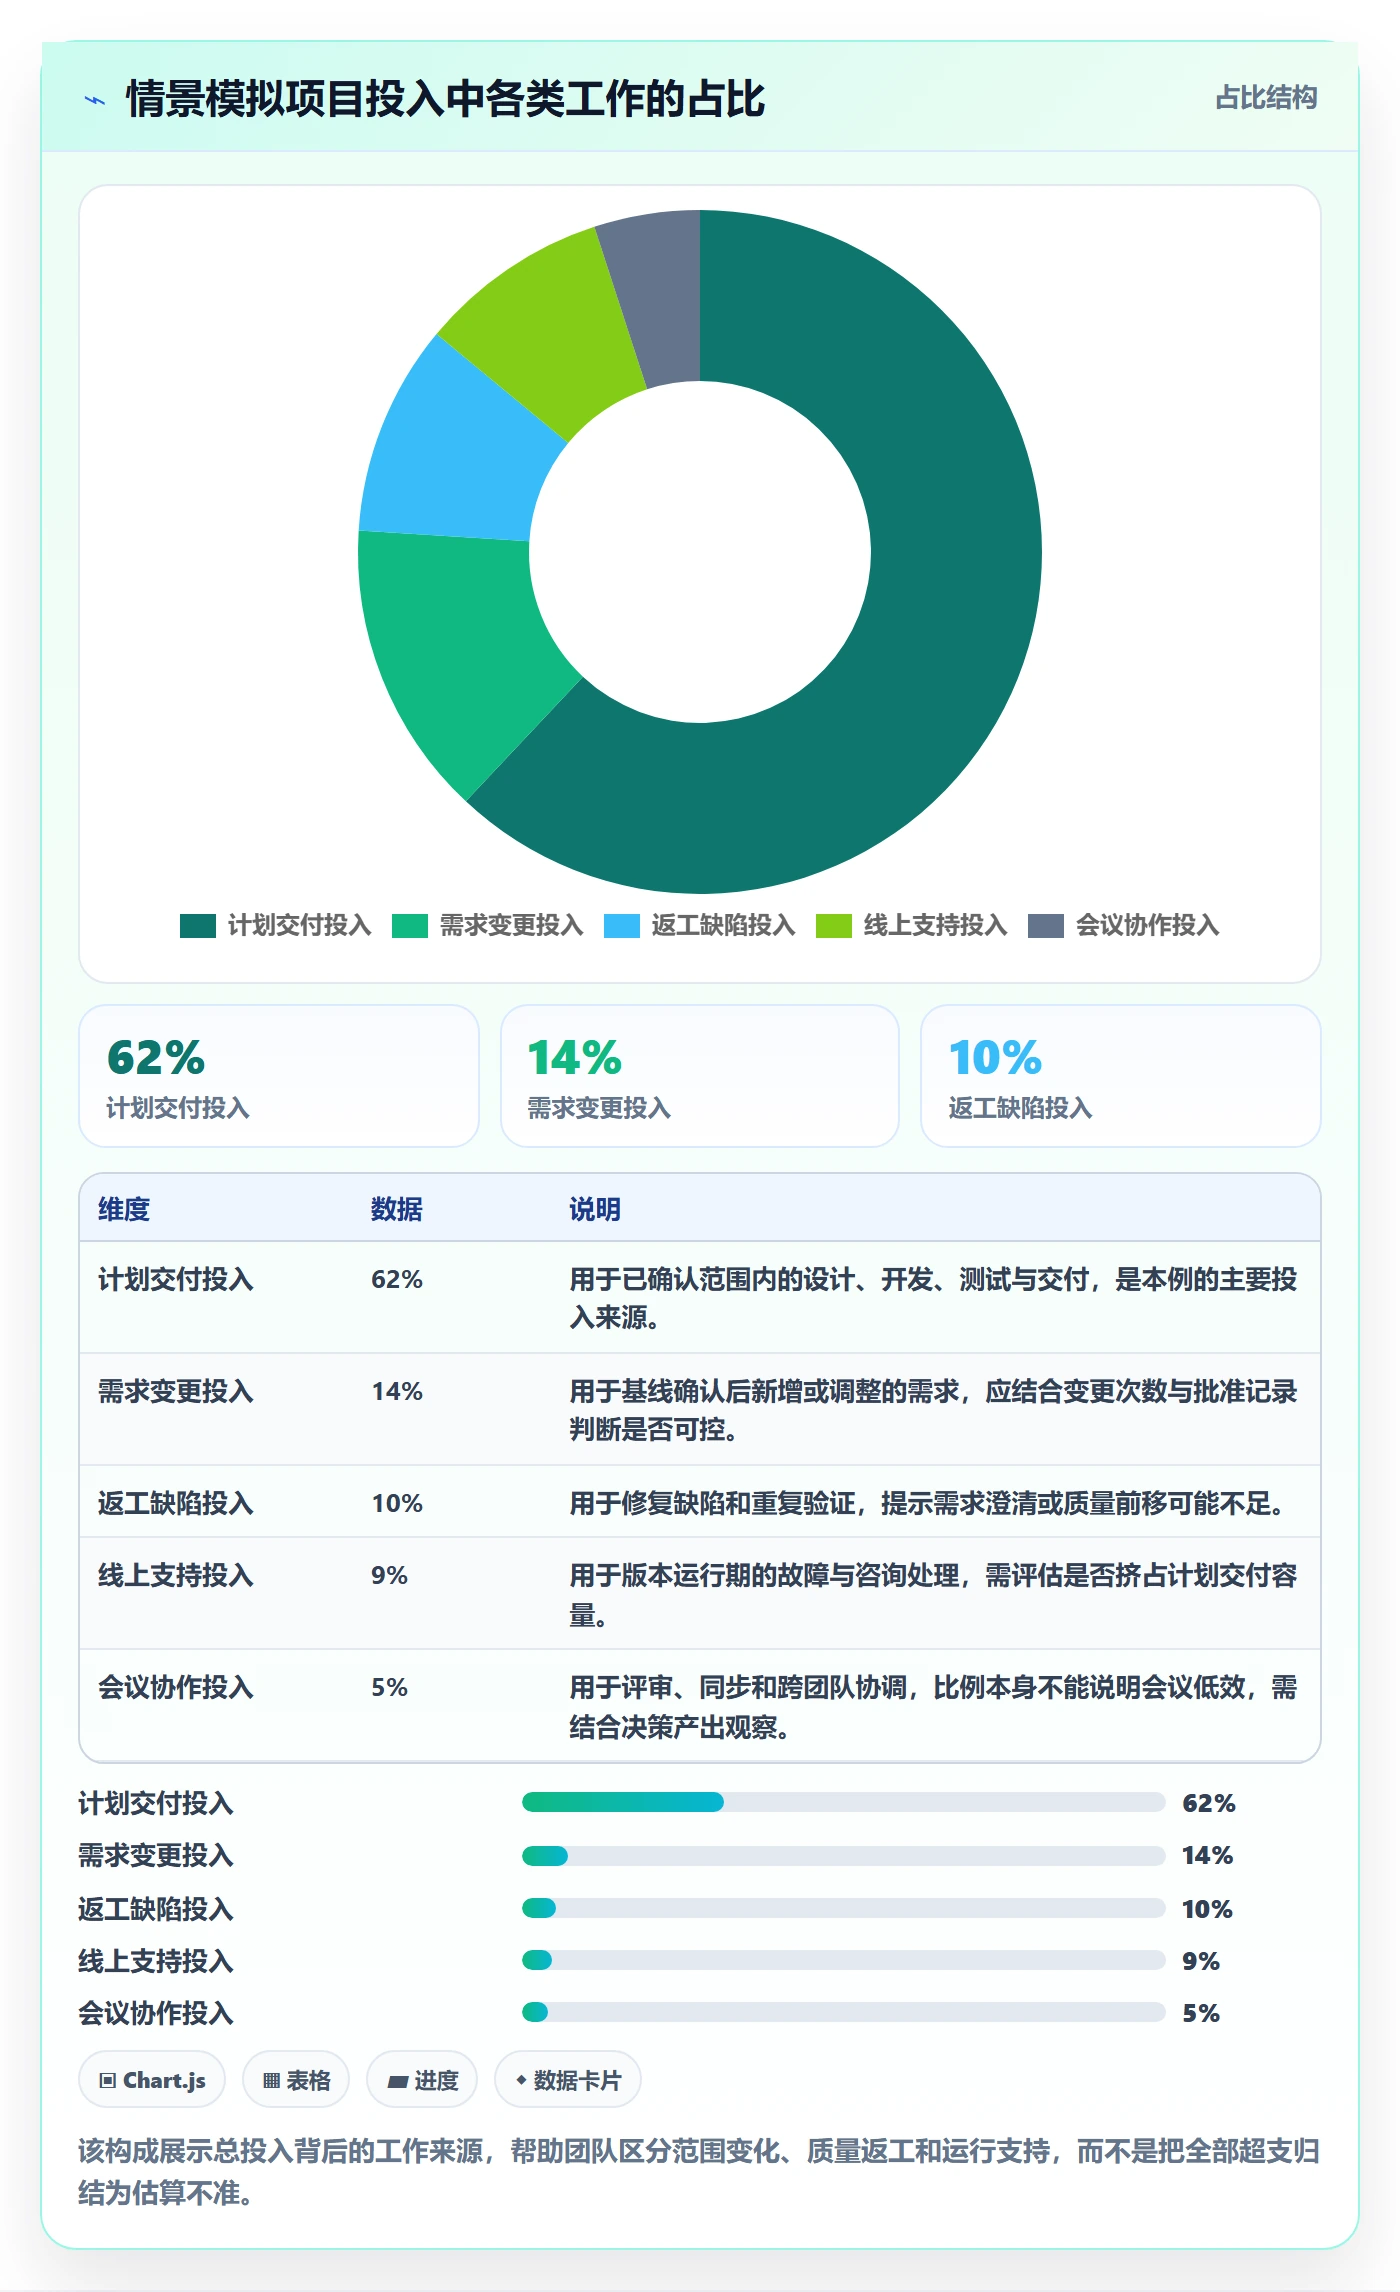Click the 线上支持投入 progress bar showing 9%

pyautogui.click(x=843, y=1960)
